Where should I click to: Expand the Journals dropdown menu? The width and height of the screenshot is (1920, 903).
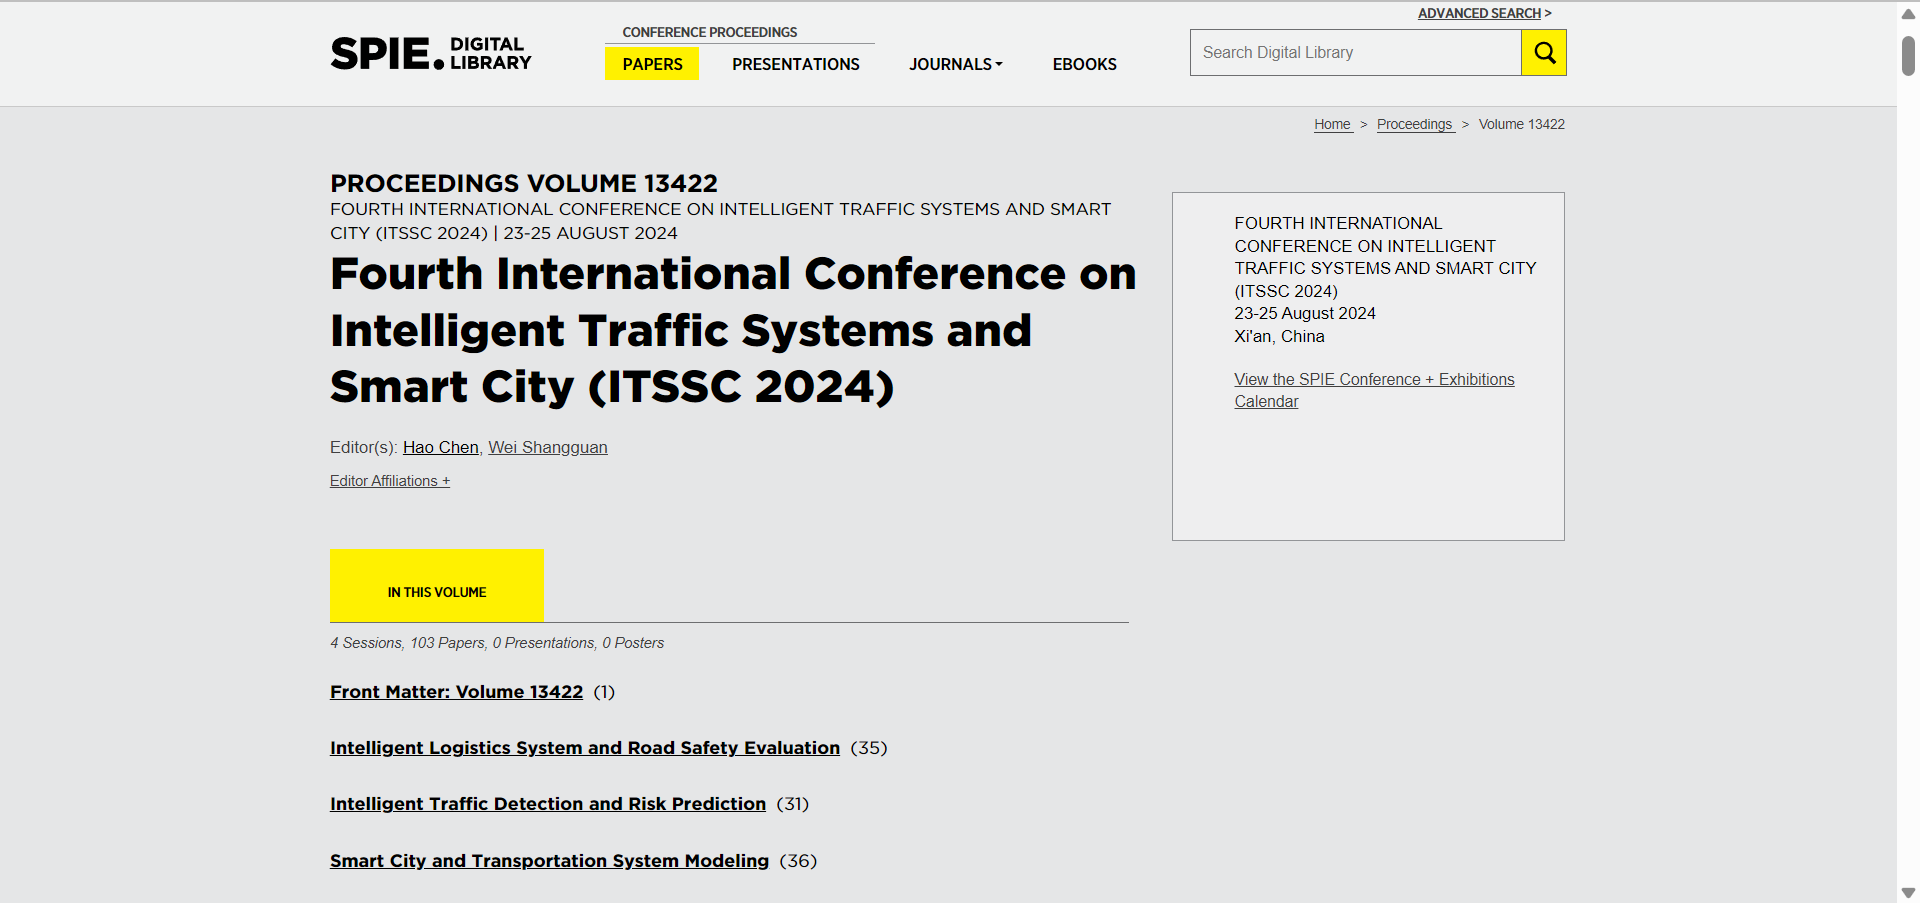(x=955, y=64)
